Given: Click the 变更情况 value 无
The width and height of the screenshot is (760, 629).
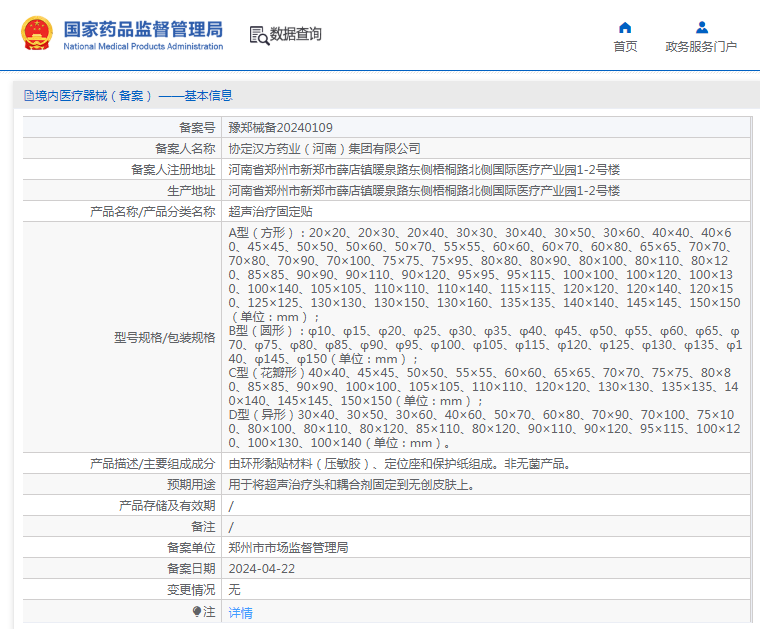Looking at the screenshot, I should [235, 590].
